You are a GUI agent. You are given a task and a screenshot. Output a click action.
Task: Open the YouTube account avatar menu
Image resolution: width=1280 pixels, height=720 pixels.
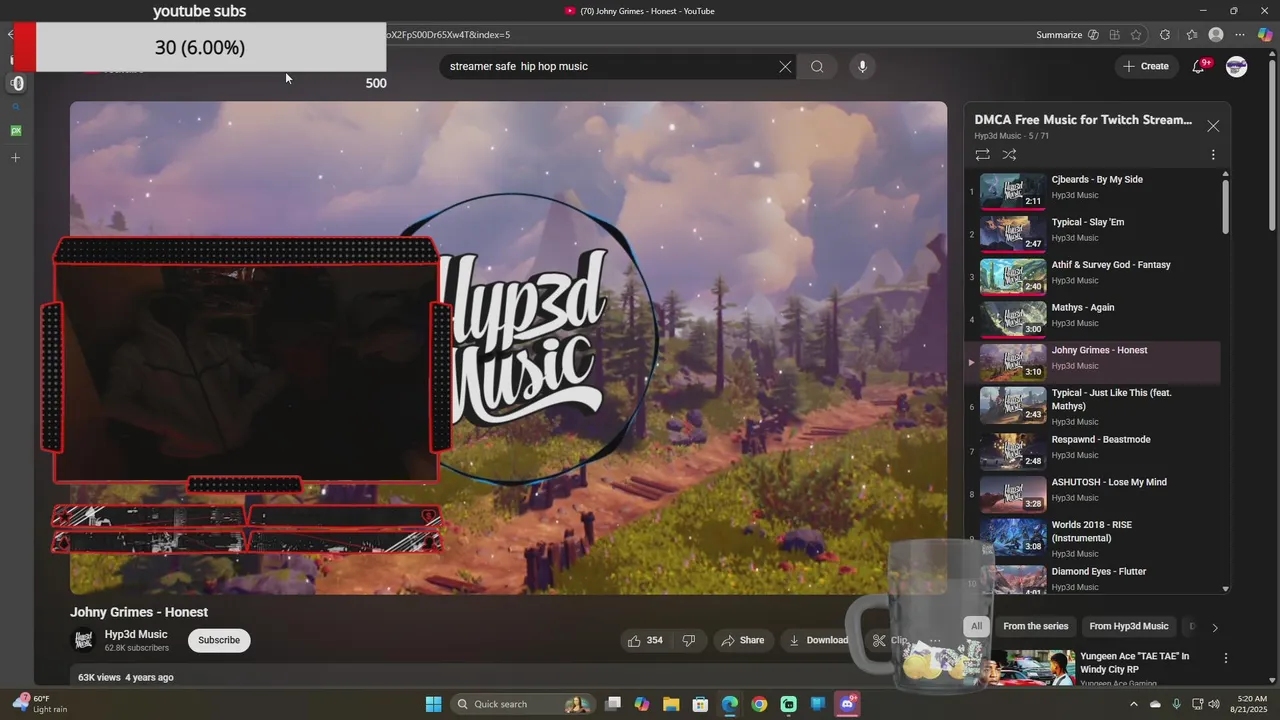point(1237,67)
